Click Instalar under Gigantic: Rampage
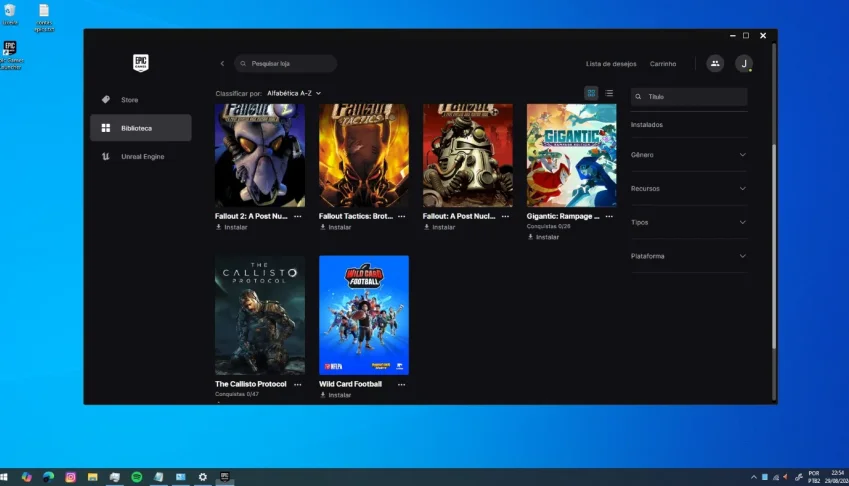Image resolution: width=849 pixels, height=486 pixels. coord(543,237)
